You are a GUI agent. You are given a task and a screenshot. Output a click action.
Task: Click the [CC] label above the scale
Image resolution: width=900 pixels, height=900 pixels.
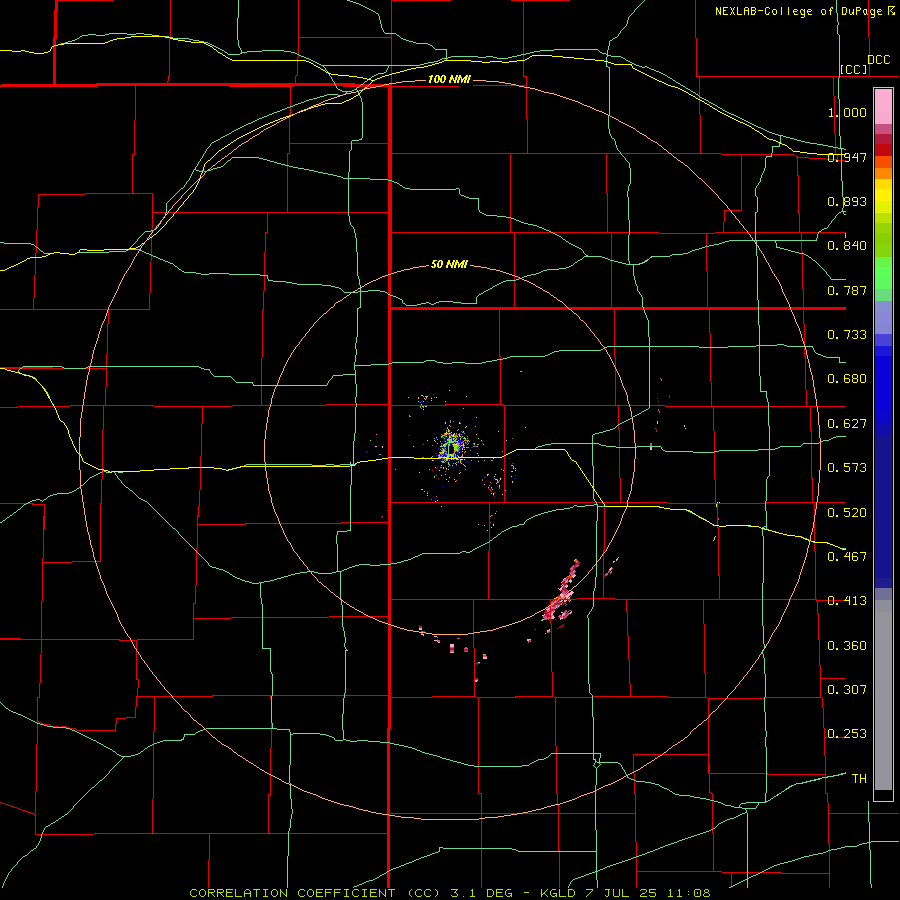[x=853, y=69]
